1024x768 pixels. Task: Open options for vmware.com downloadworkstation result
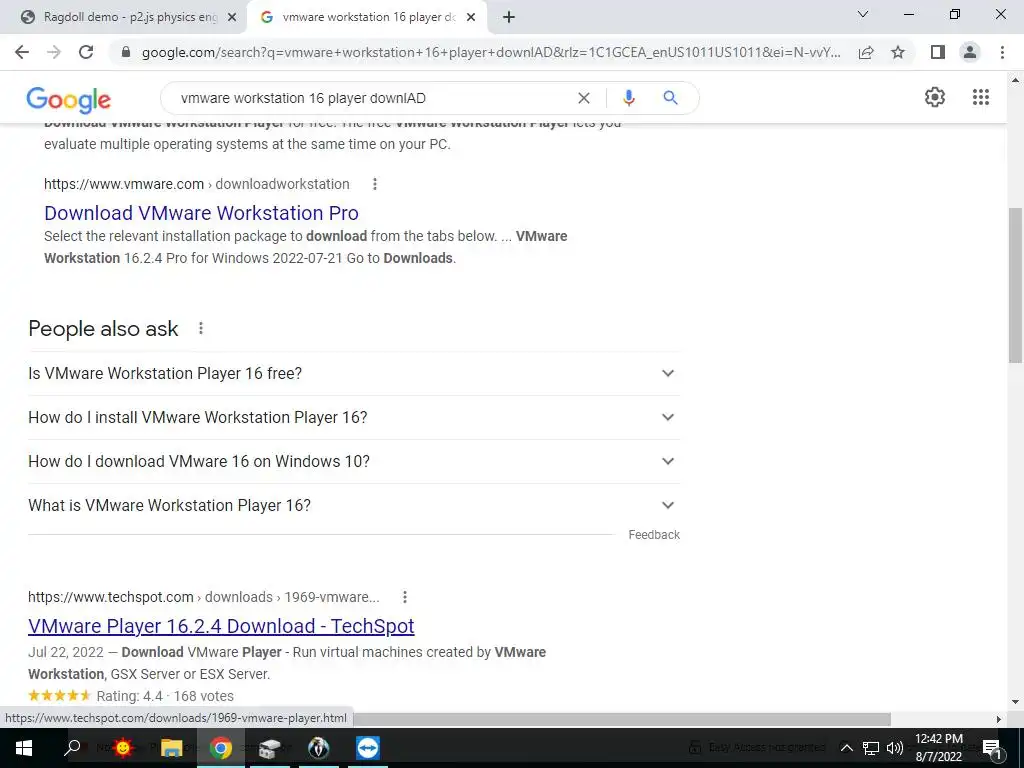[x=375, y=184]
